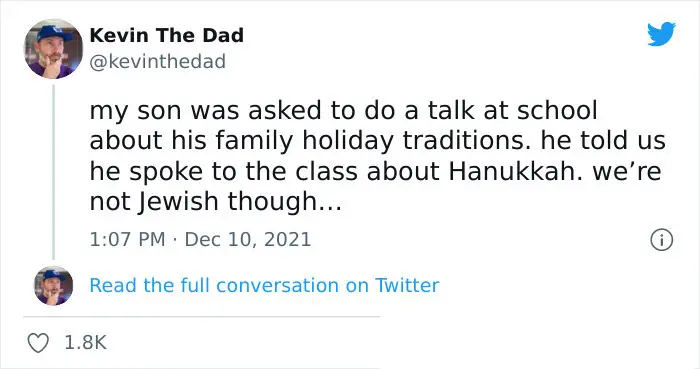The width and height of the screenshot is (700, 369).
Task: Click the "not Jewish though..." closing line
Action: tap(216, 202)
